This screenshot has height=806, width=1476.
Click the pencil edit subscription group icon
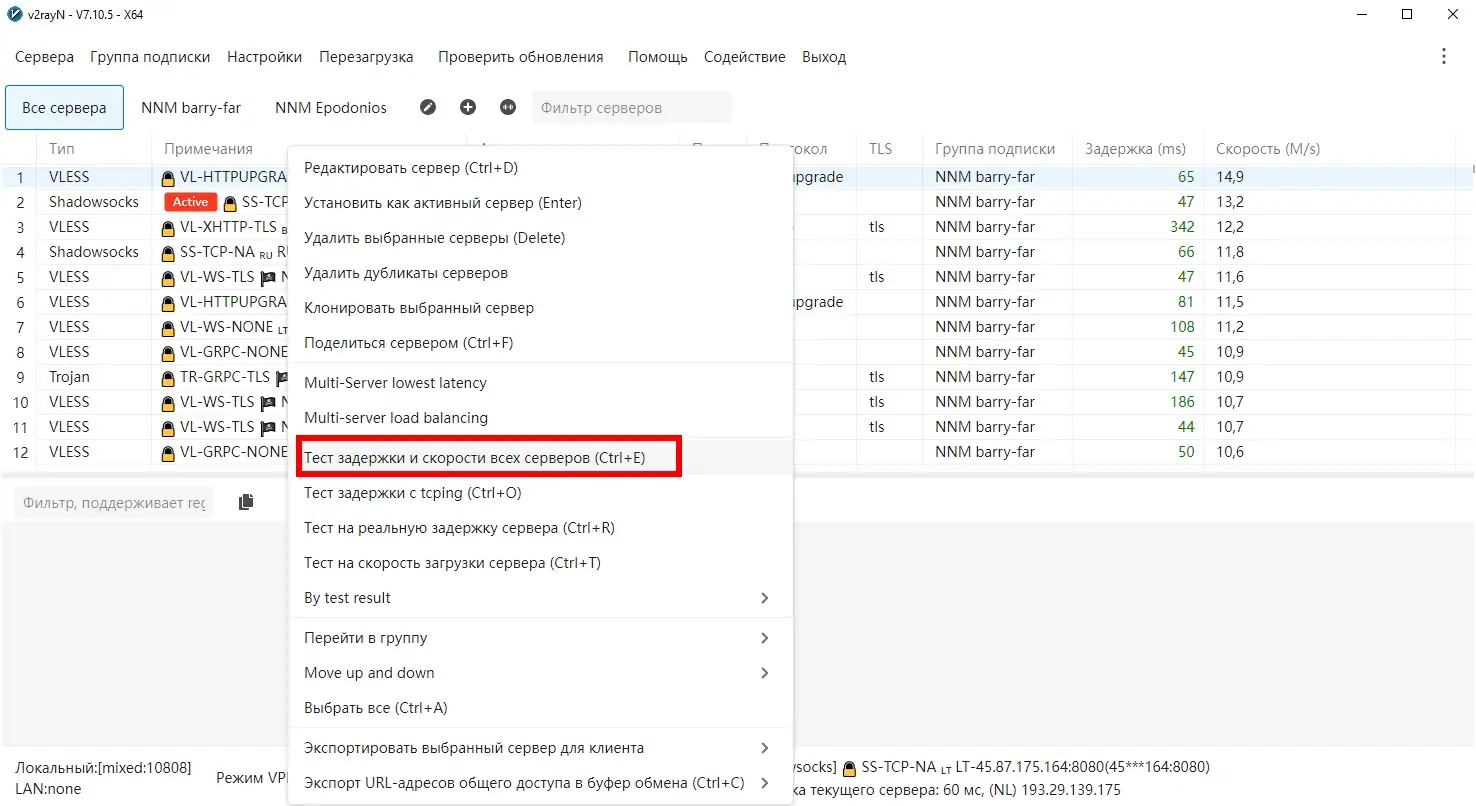click(428, 107)
